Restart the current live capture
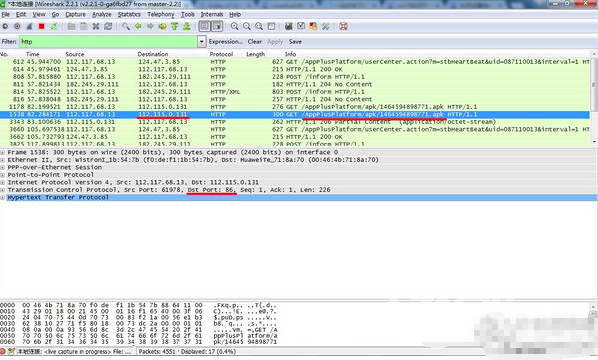Screen dimensions: 598x360 (54, 26)
